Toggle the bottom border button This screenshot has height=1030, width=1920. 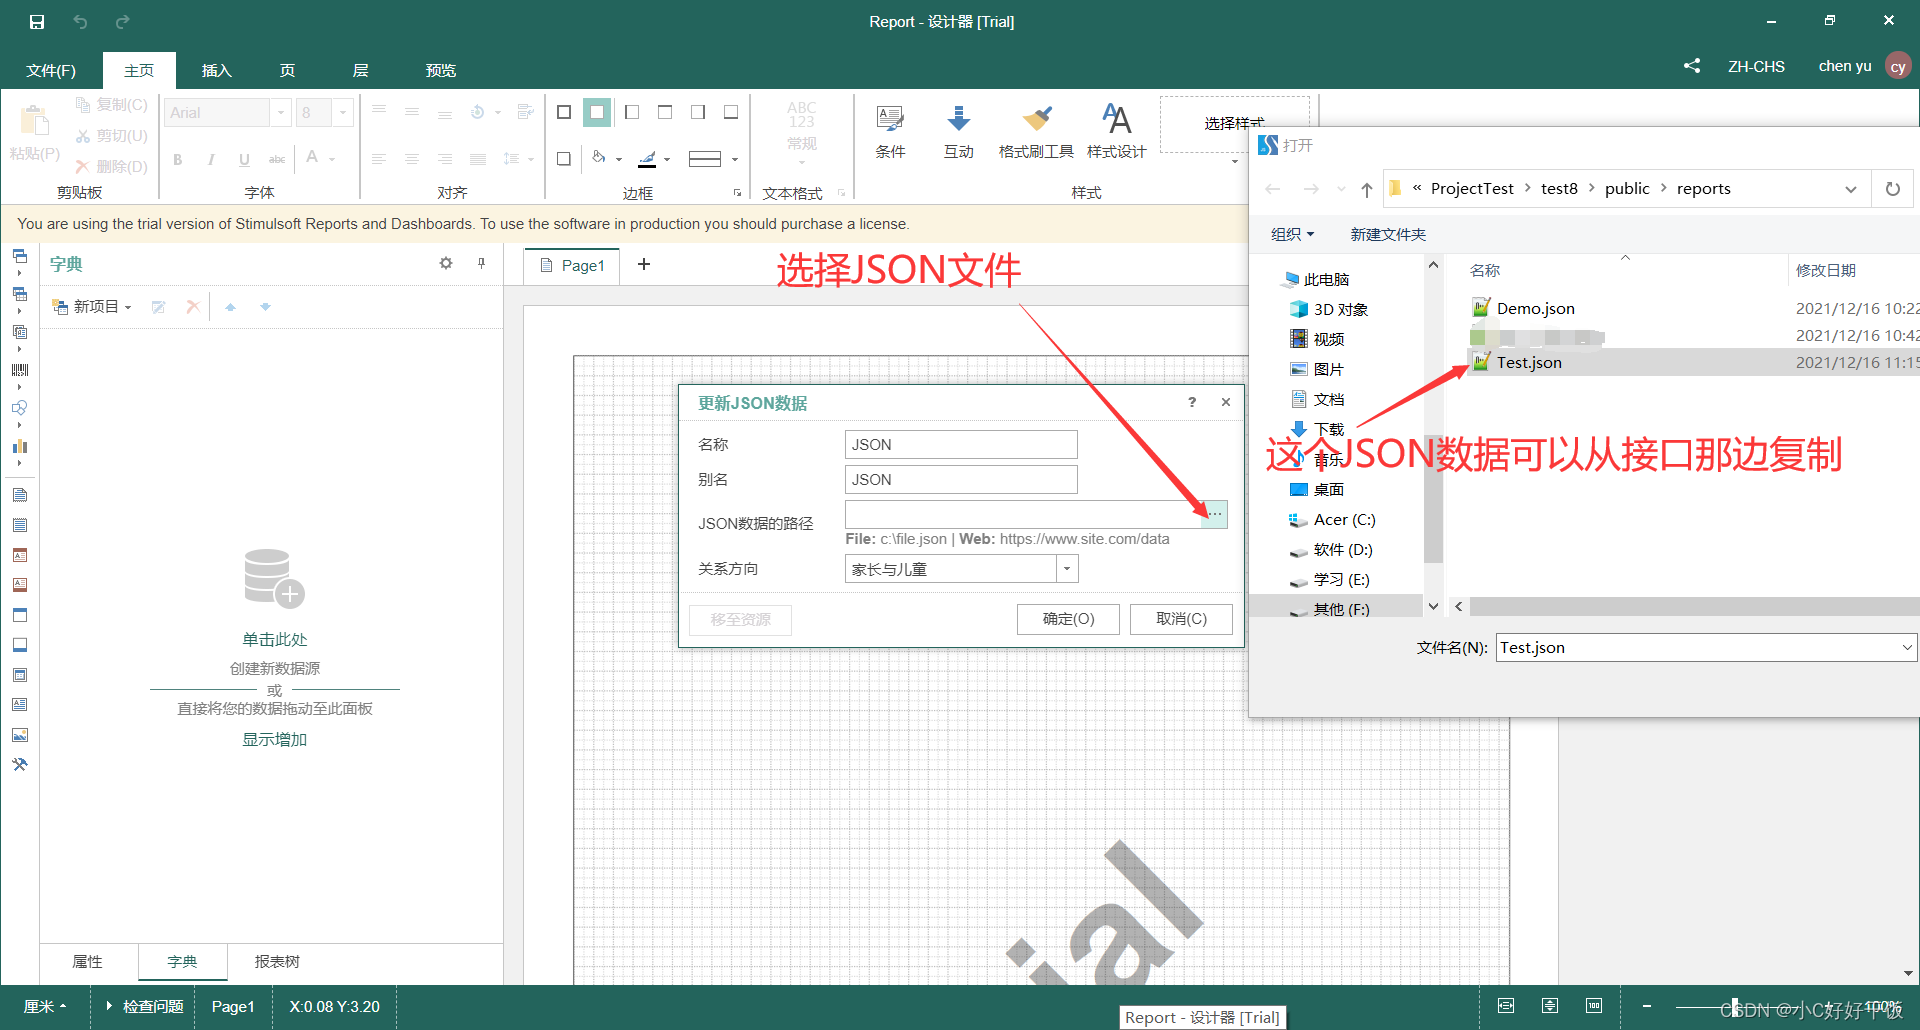pyautogui.click(x=731, y=112)
